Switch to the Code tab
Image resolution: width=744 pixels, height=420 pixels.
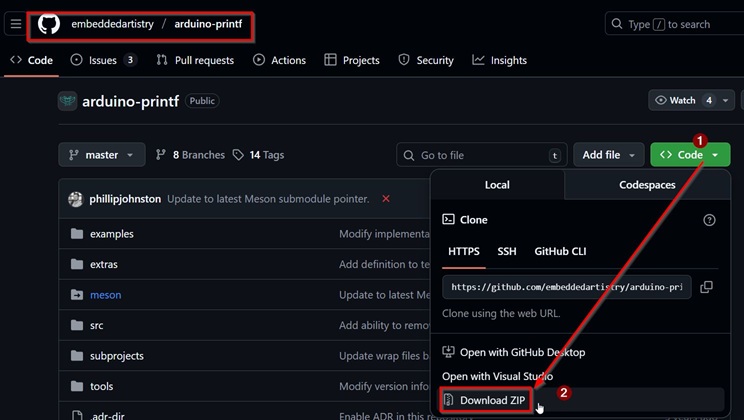pos(31,60)
